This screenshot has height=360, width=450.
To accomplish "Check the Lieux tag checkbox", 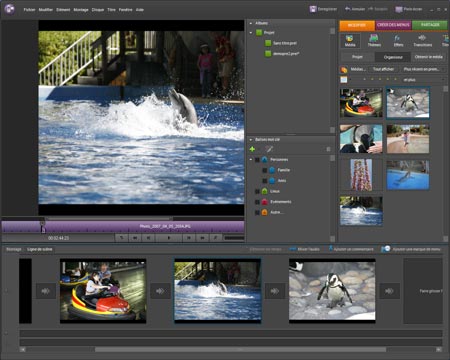I will pyautogui.click(x=257, y=191).
